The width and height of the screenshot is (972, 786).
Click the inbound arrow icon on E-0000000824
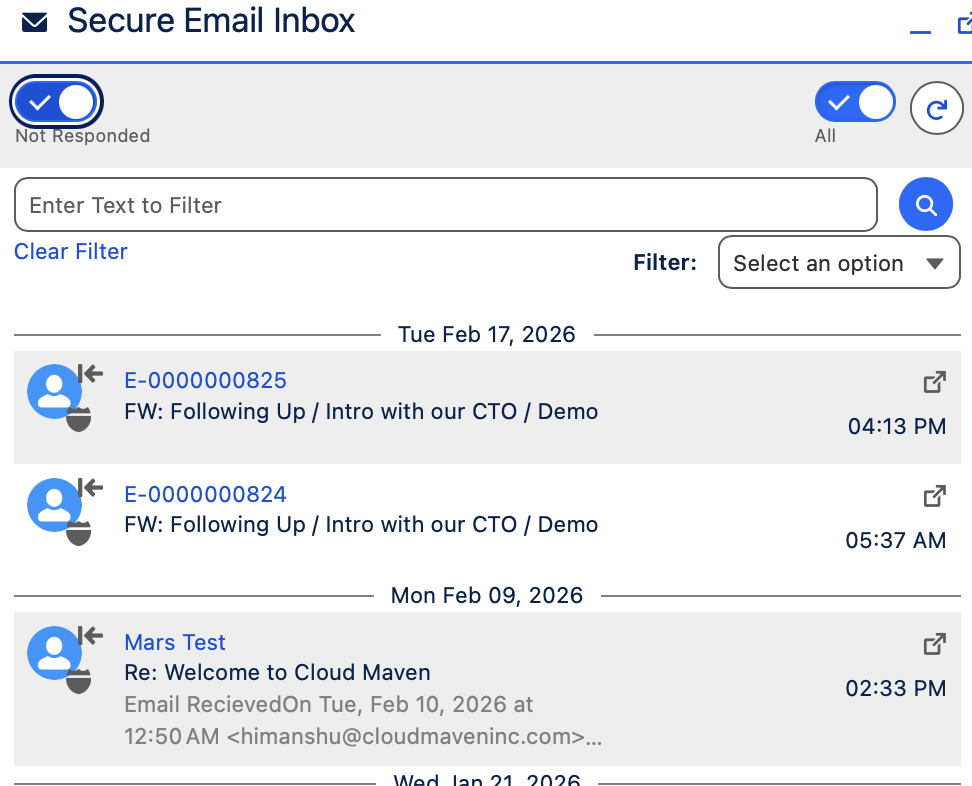point(91,487)
